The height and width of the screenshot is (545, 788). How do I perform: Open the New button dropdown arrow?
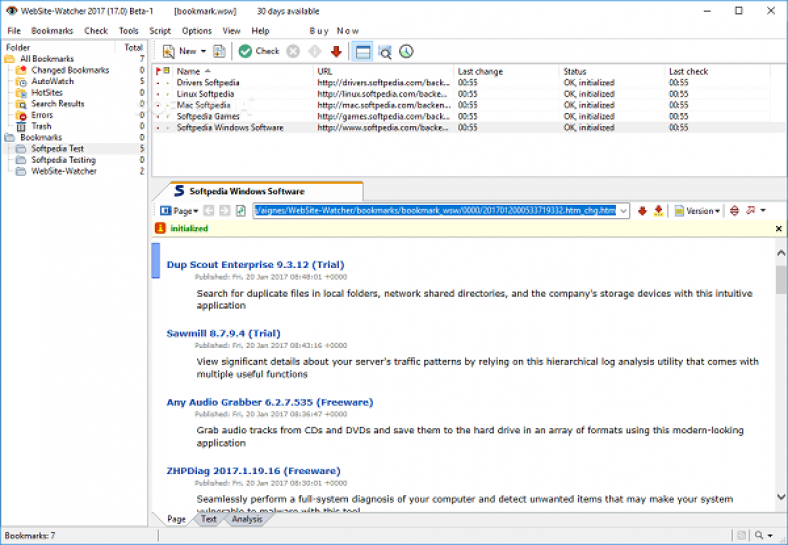(203, 51)
